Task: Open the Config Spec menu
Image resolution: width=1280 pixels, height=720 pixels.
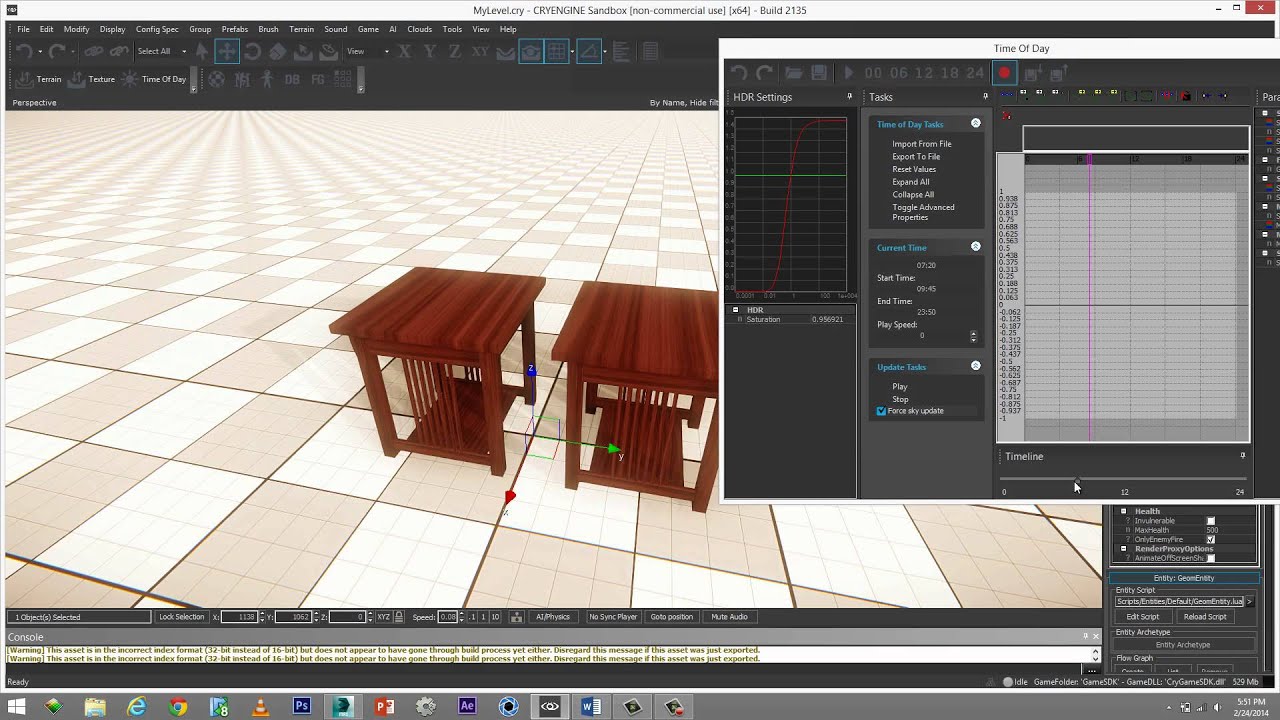Action: click(157, 29)
